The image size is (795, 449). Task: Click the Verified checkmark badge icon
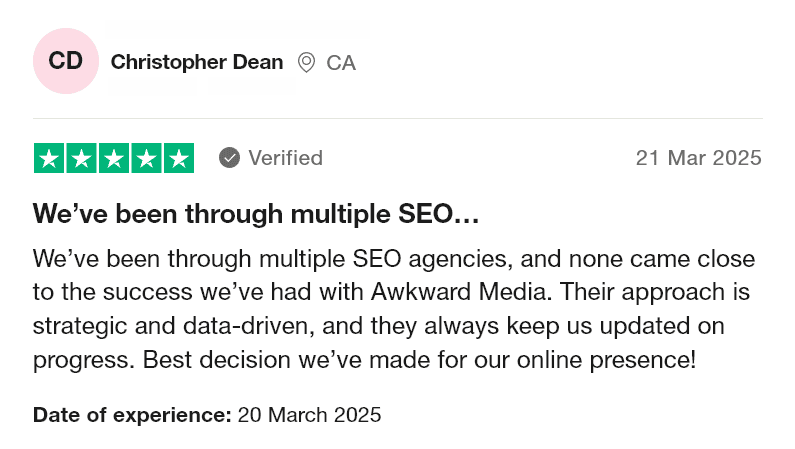coord(229,158)
